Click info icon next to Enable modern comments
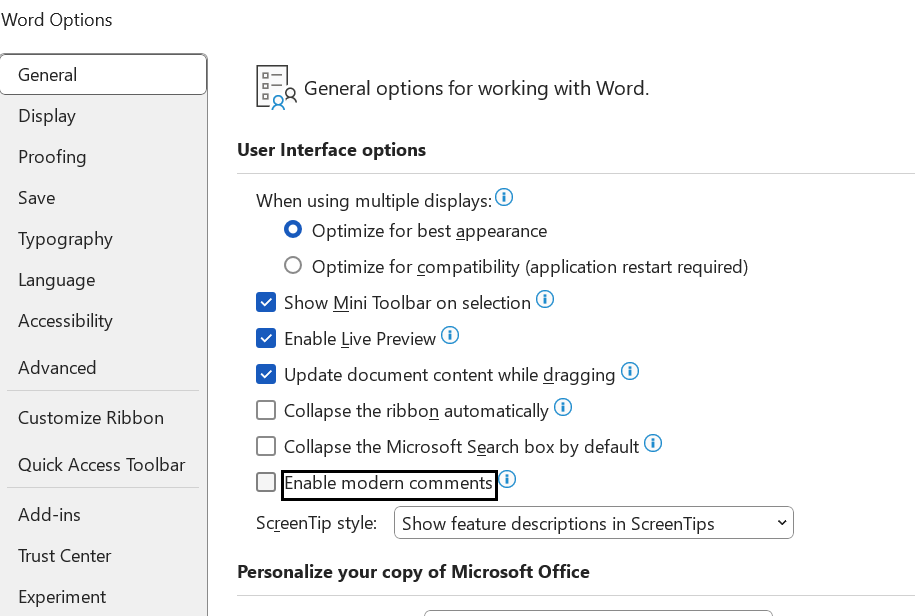Viewport: 915px width, 616px height. (x=507, y=480)
